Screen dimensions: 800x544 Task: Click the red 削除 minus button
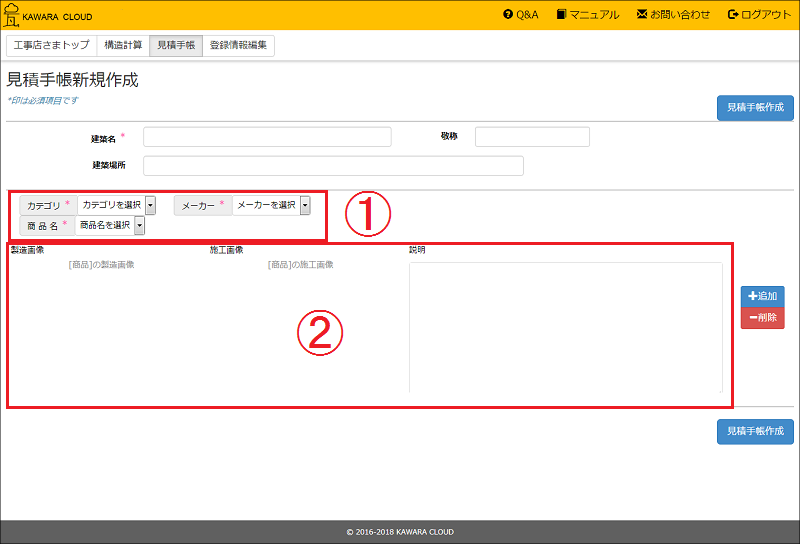pyautogui.click(x=762, y=318)
